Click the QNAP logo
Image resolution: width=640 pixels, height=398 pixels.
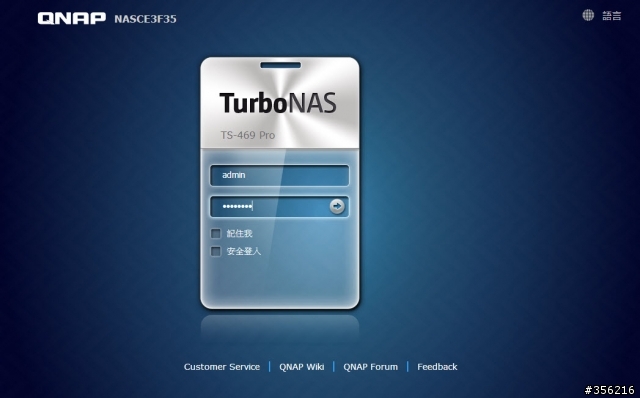tap(72, 18)
